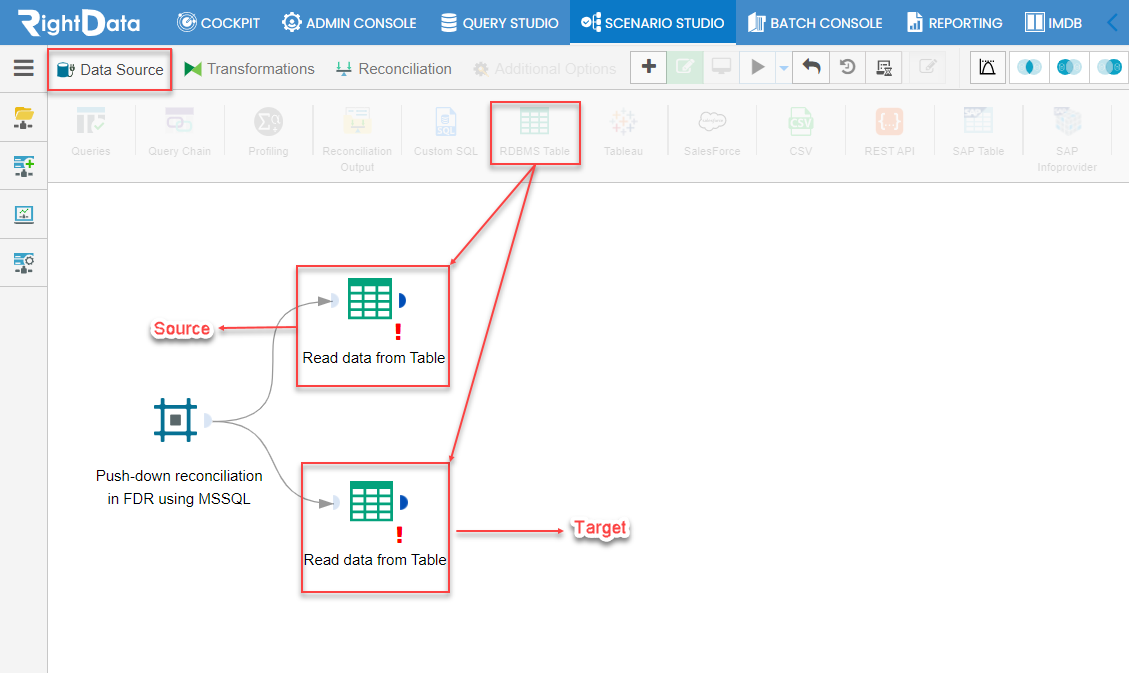The height and width of the screenshot is (673, 1129).
Task: Click the open folder scenario sidebar icon
Action: coord(24,117)
